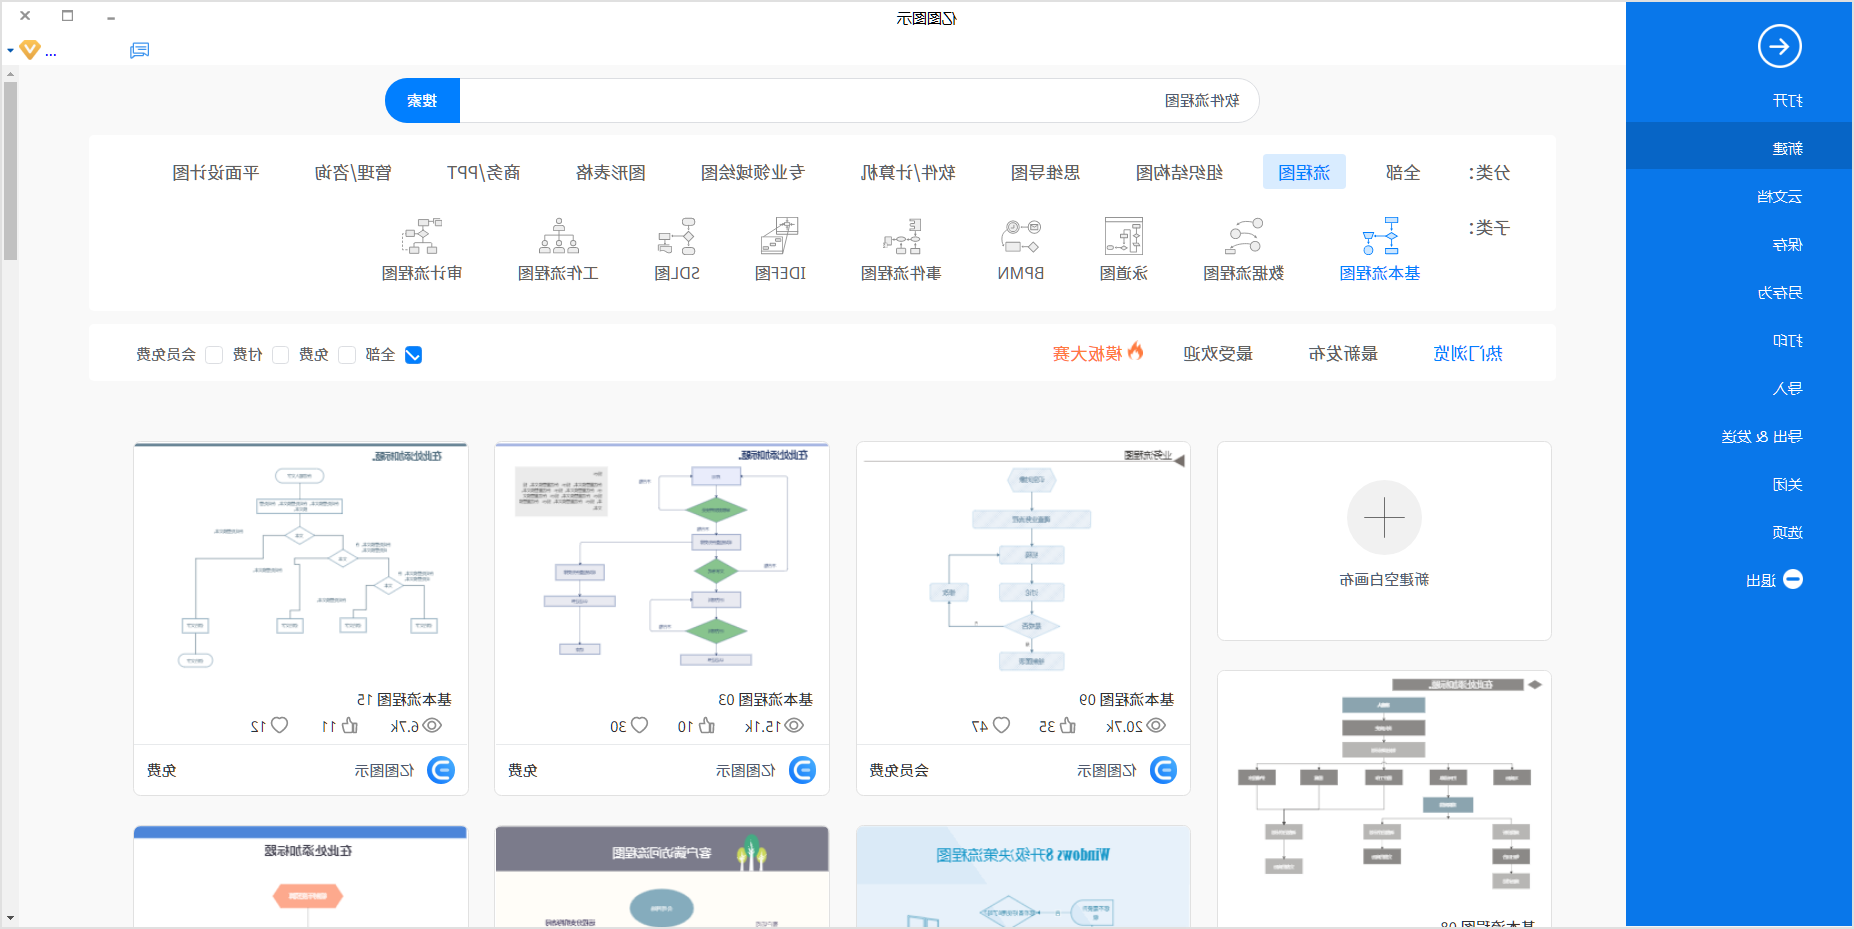Select the 软件/计算机 category
The width and height of the screenshot is (1854, 929).
tap(908, 172)
